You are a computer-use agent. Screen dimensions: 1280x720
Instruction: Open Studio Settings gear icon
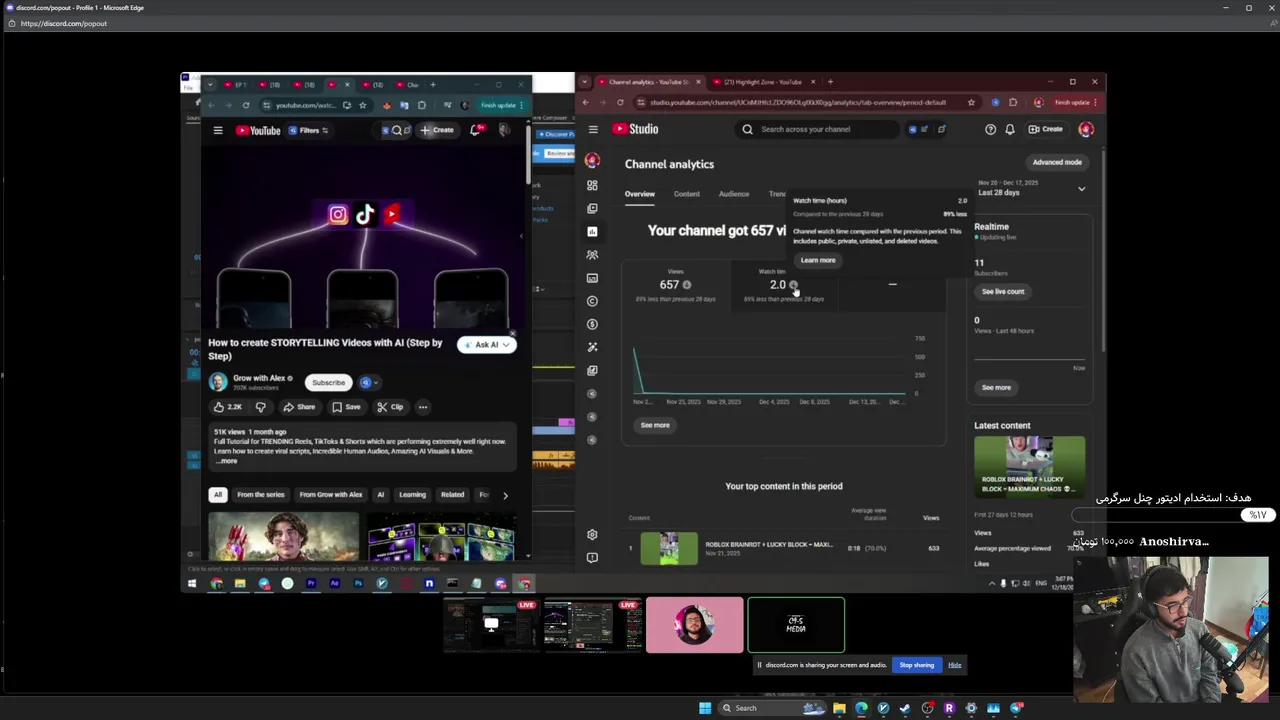click(592, 535)
